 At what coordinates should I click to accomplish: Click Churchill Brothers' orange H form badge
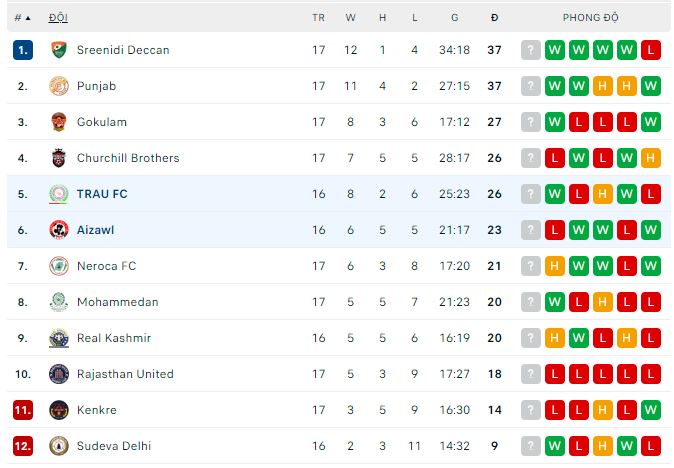tap(650, 158)
